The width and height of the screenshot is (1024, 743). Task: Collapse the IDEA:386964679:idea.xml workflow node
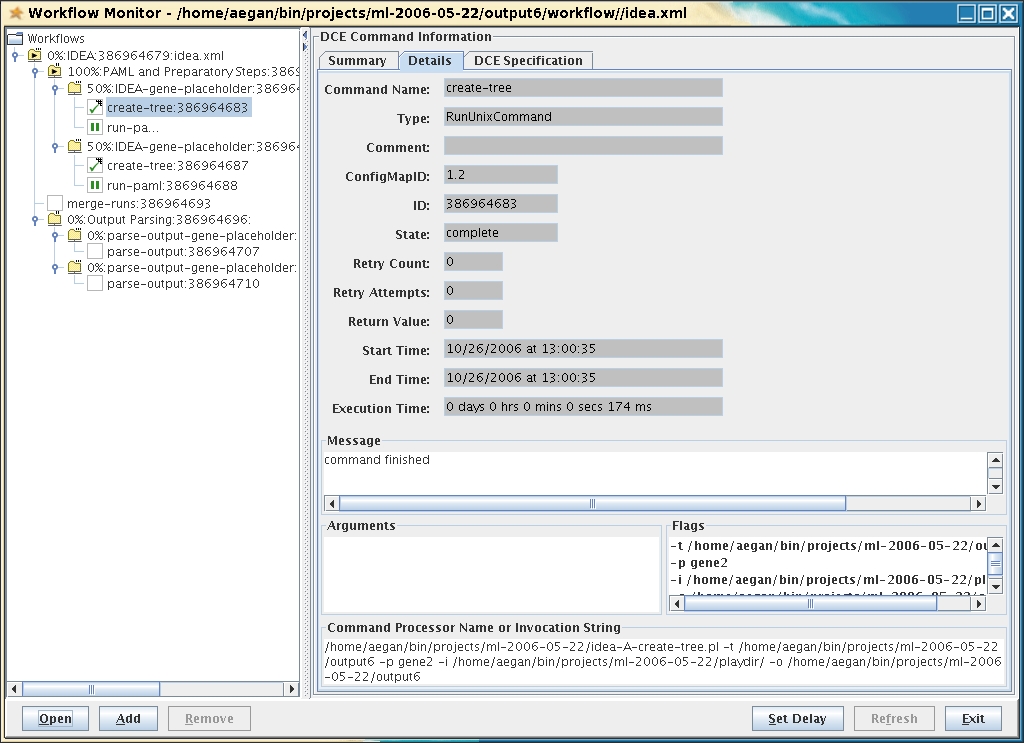(x=15, y=55)
